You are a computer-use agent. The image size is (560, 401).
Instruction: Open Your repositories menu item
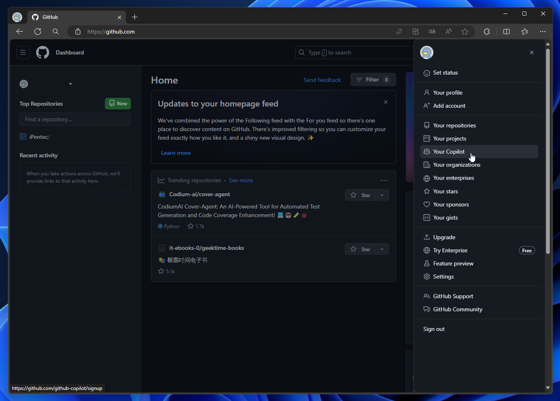click(x=479, y=126)
